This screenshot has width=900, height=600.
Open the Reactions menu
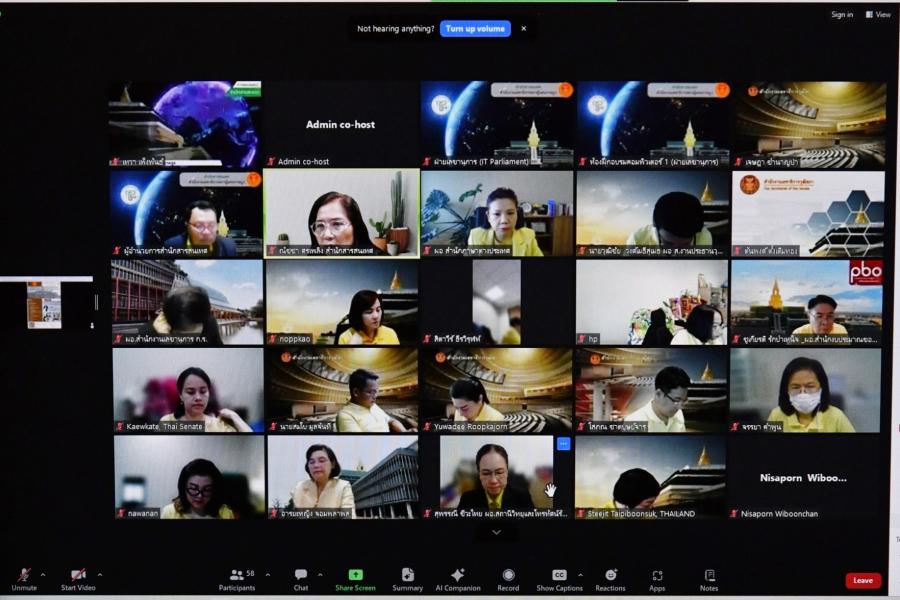pos(610,579)
